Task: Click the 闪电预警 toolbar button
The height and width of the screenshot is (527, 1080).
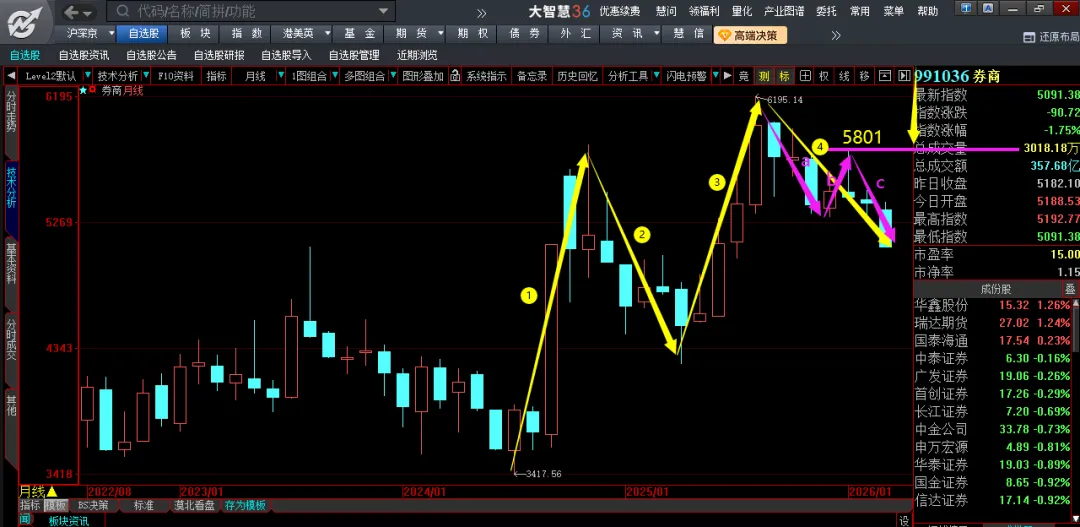Action: (x=686, y=76)
